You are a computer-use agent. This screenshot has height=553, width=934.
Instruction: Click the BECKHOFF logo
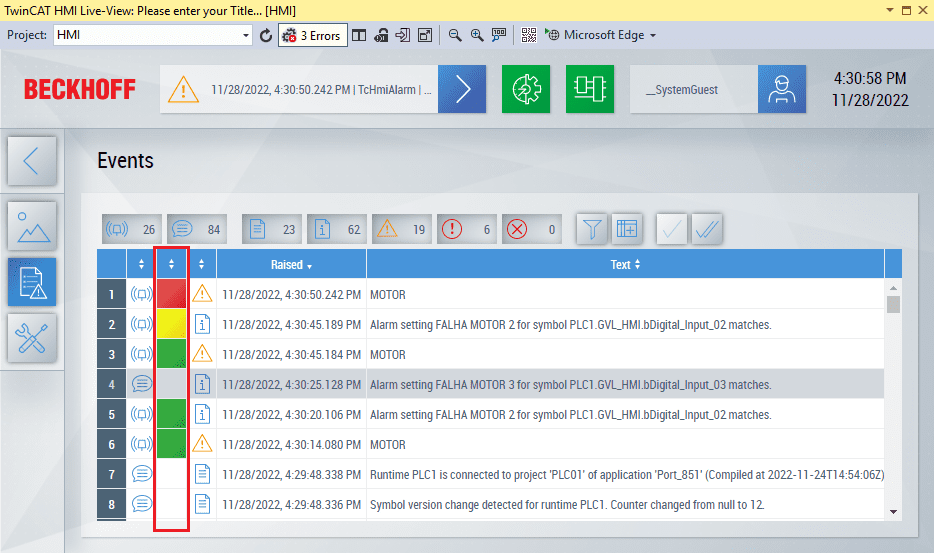click(x=80, y=90)
